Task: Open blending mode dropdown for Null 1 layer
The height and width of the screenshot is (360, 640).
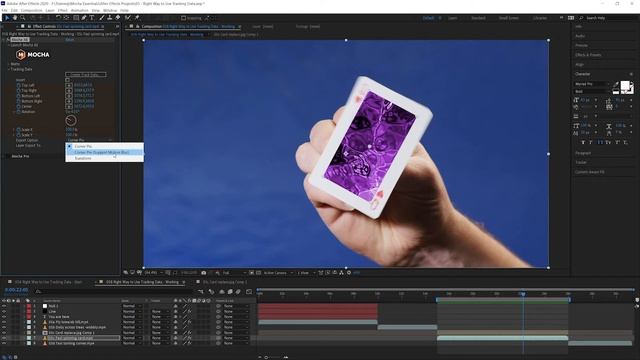Action: tap(132, 306)
